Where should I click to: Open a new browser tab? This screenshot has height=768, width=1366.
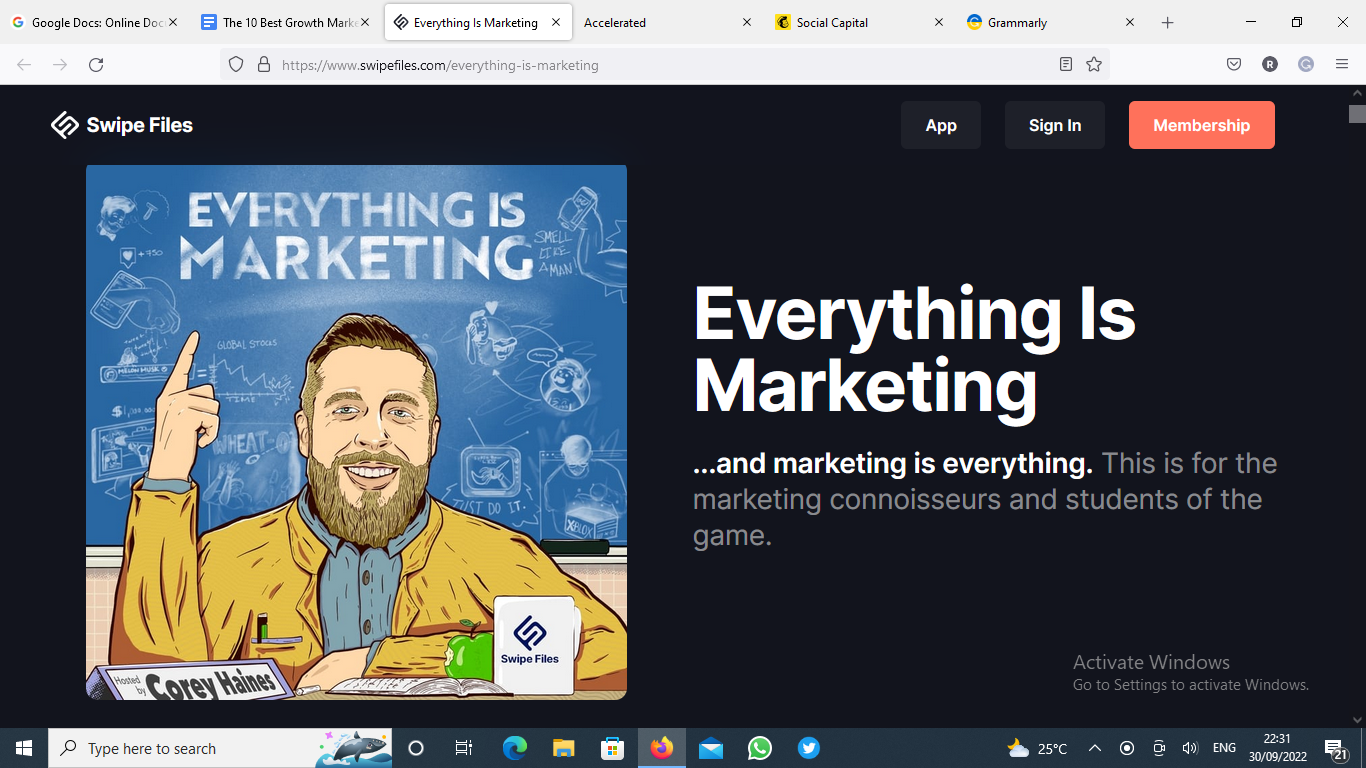[x=1167, y=22]
